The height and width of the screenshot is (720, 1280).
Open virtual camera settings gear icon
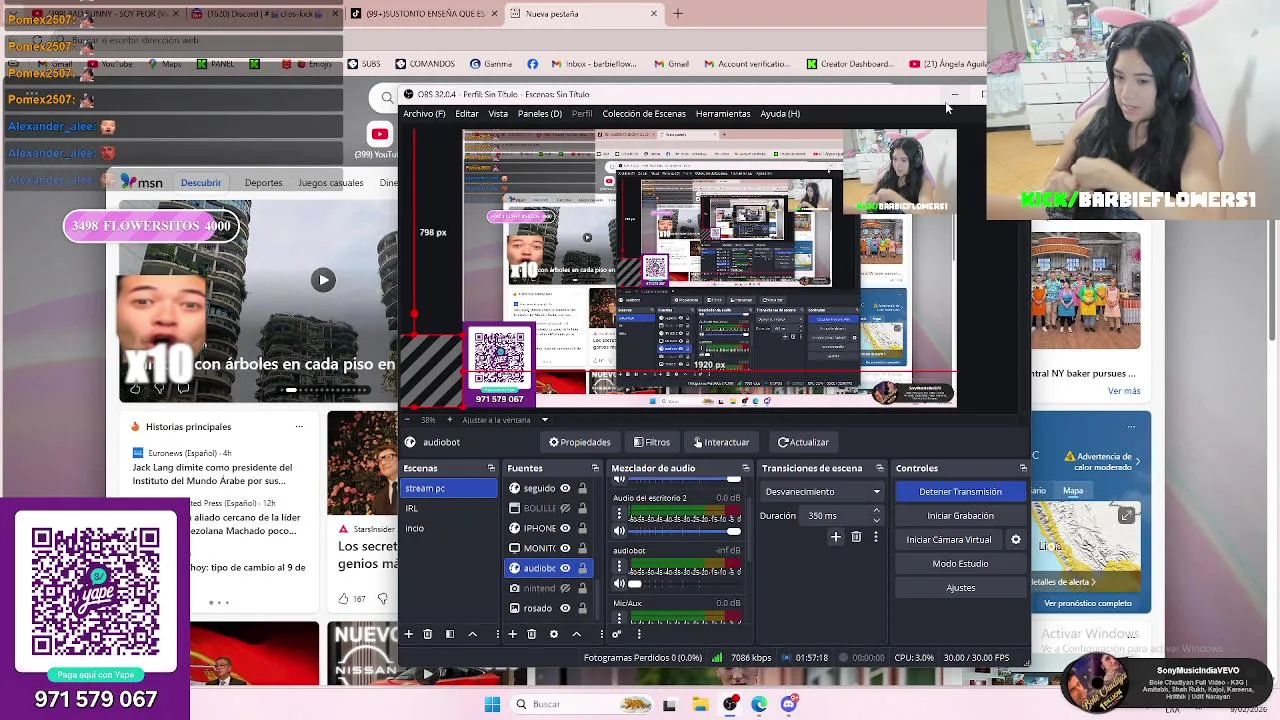(x=1016, y=540)
